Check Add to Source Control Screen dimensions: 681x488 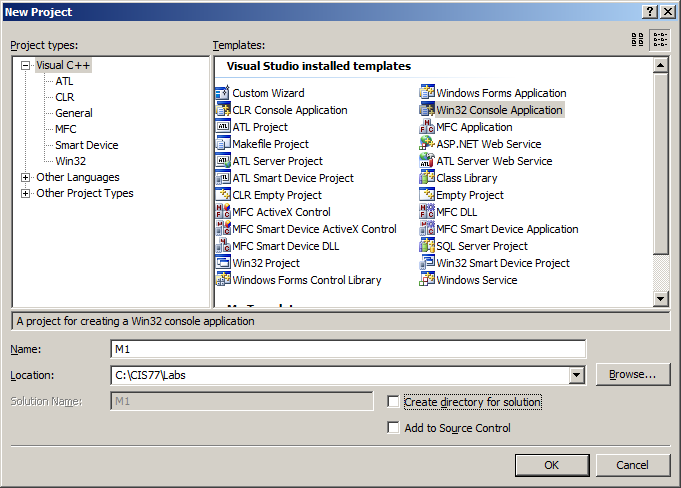tap(393, 428)
